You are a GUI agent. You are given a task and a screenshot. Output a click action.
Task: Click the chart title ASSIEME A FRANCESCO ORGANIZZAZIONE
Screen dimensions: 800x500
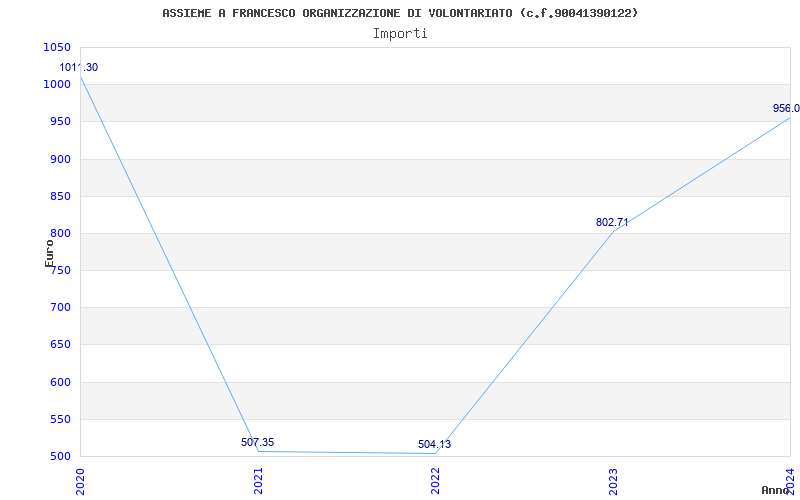coord(400,13)
